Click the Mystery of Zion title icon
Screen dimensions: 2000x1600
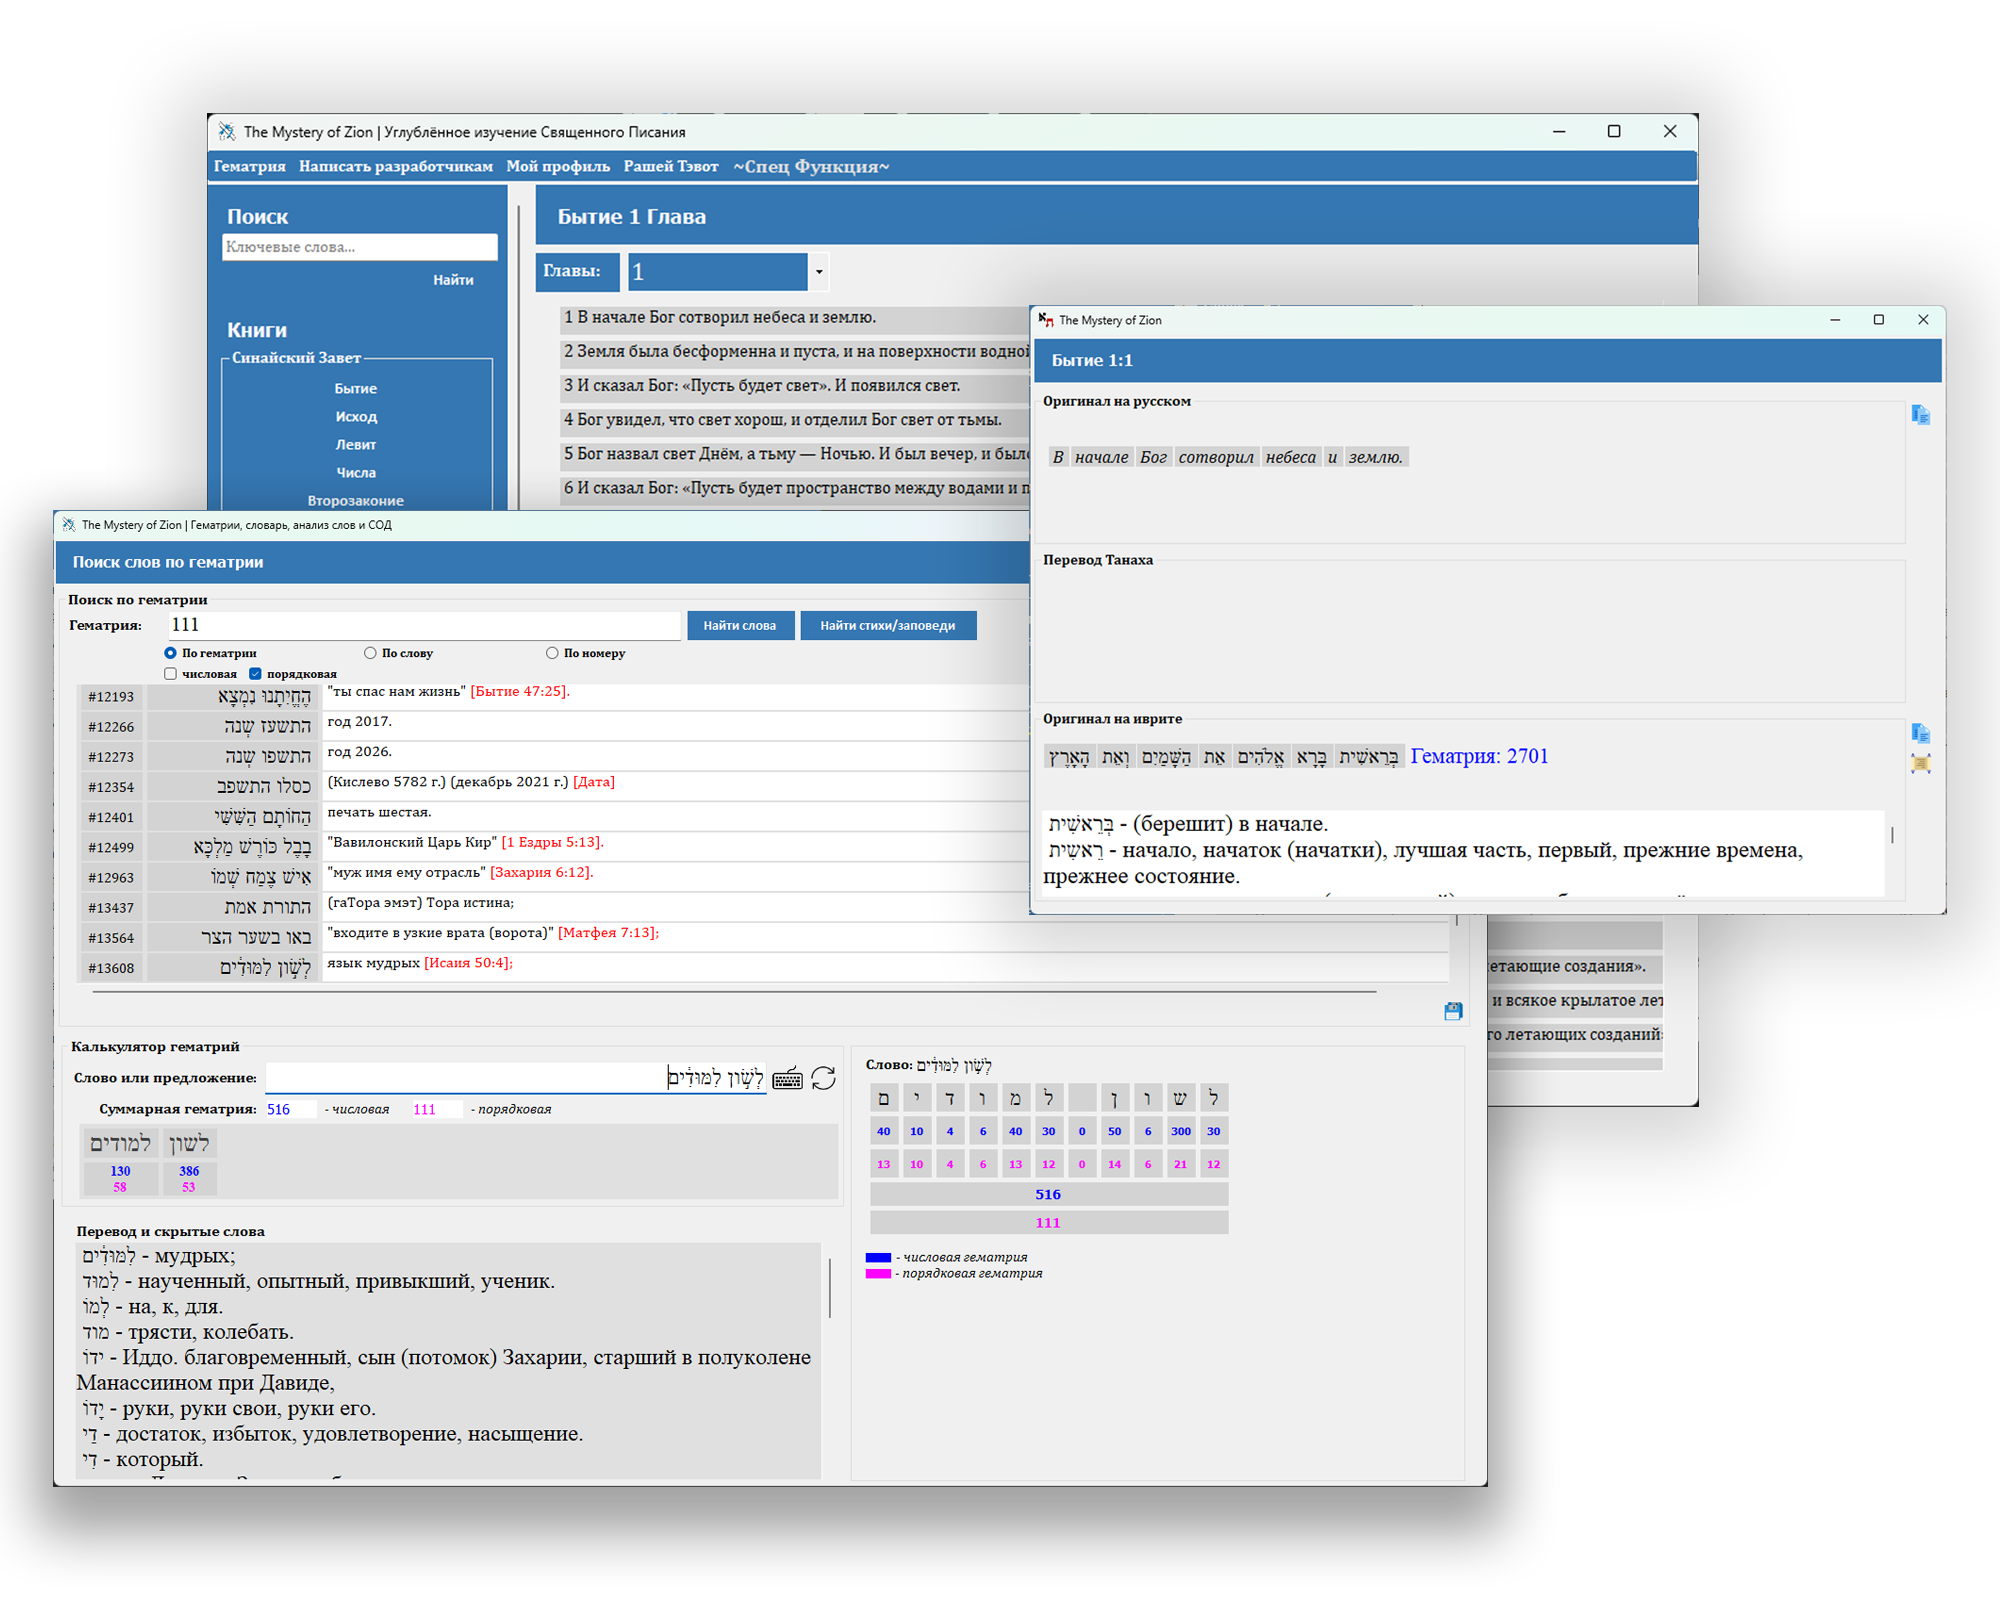coord(228,132)
